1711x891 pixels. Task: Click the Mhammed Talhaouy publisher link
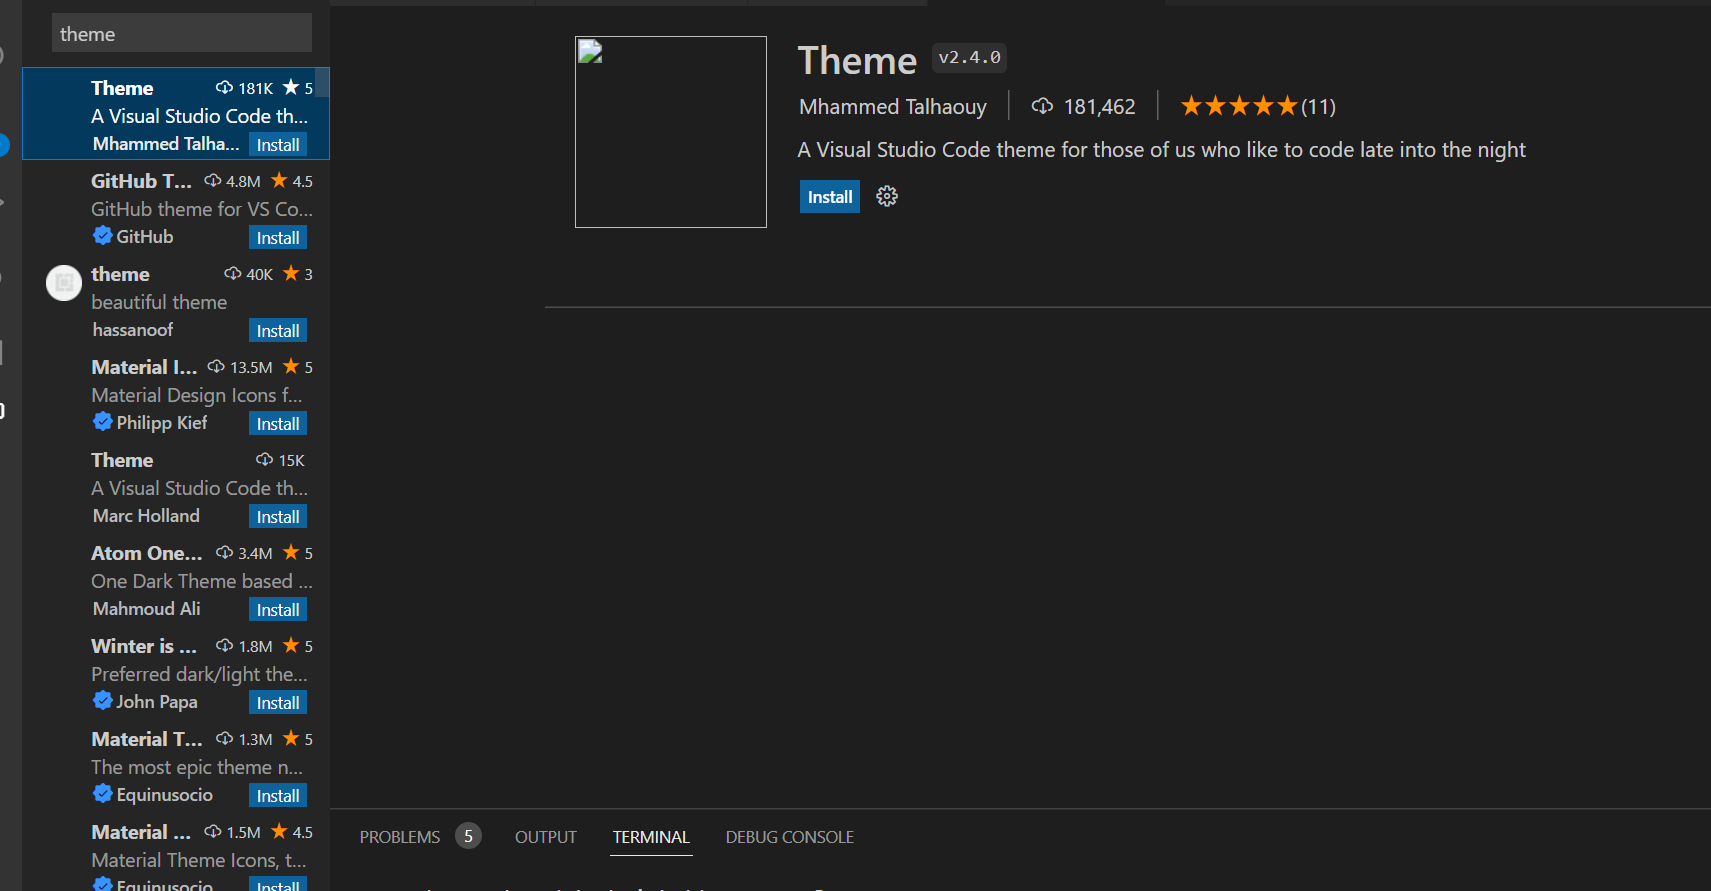893,106
